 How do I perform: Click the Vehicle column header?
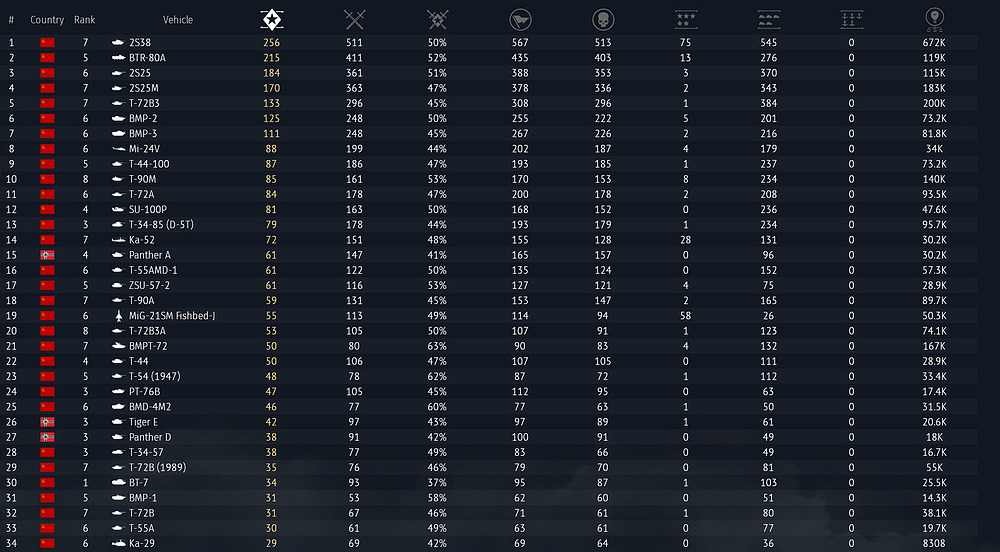coord(178,20)
